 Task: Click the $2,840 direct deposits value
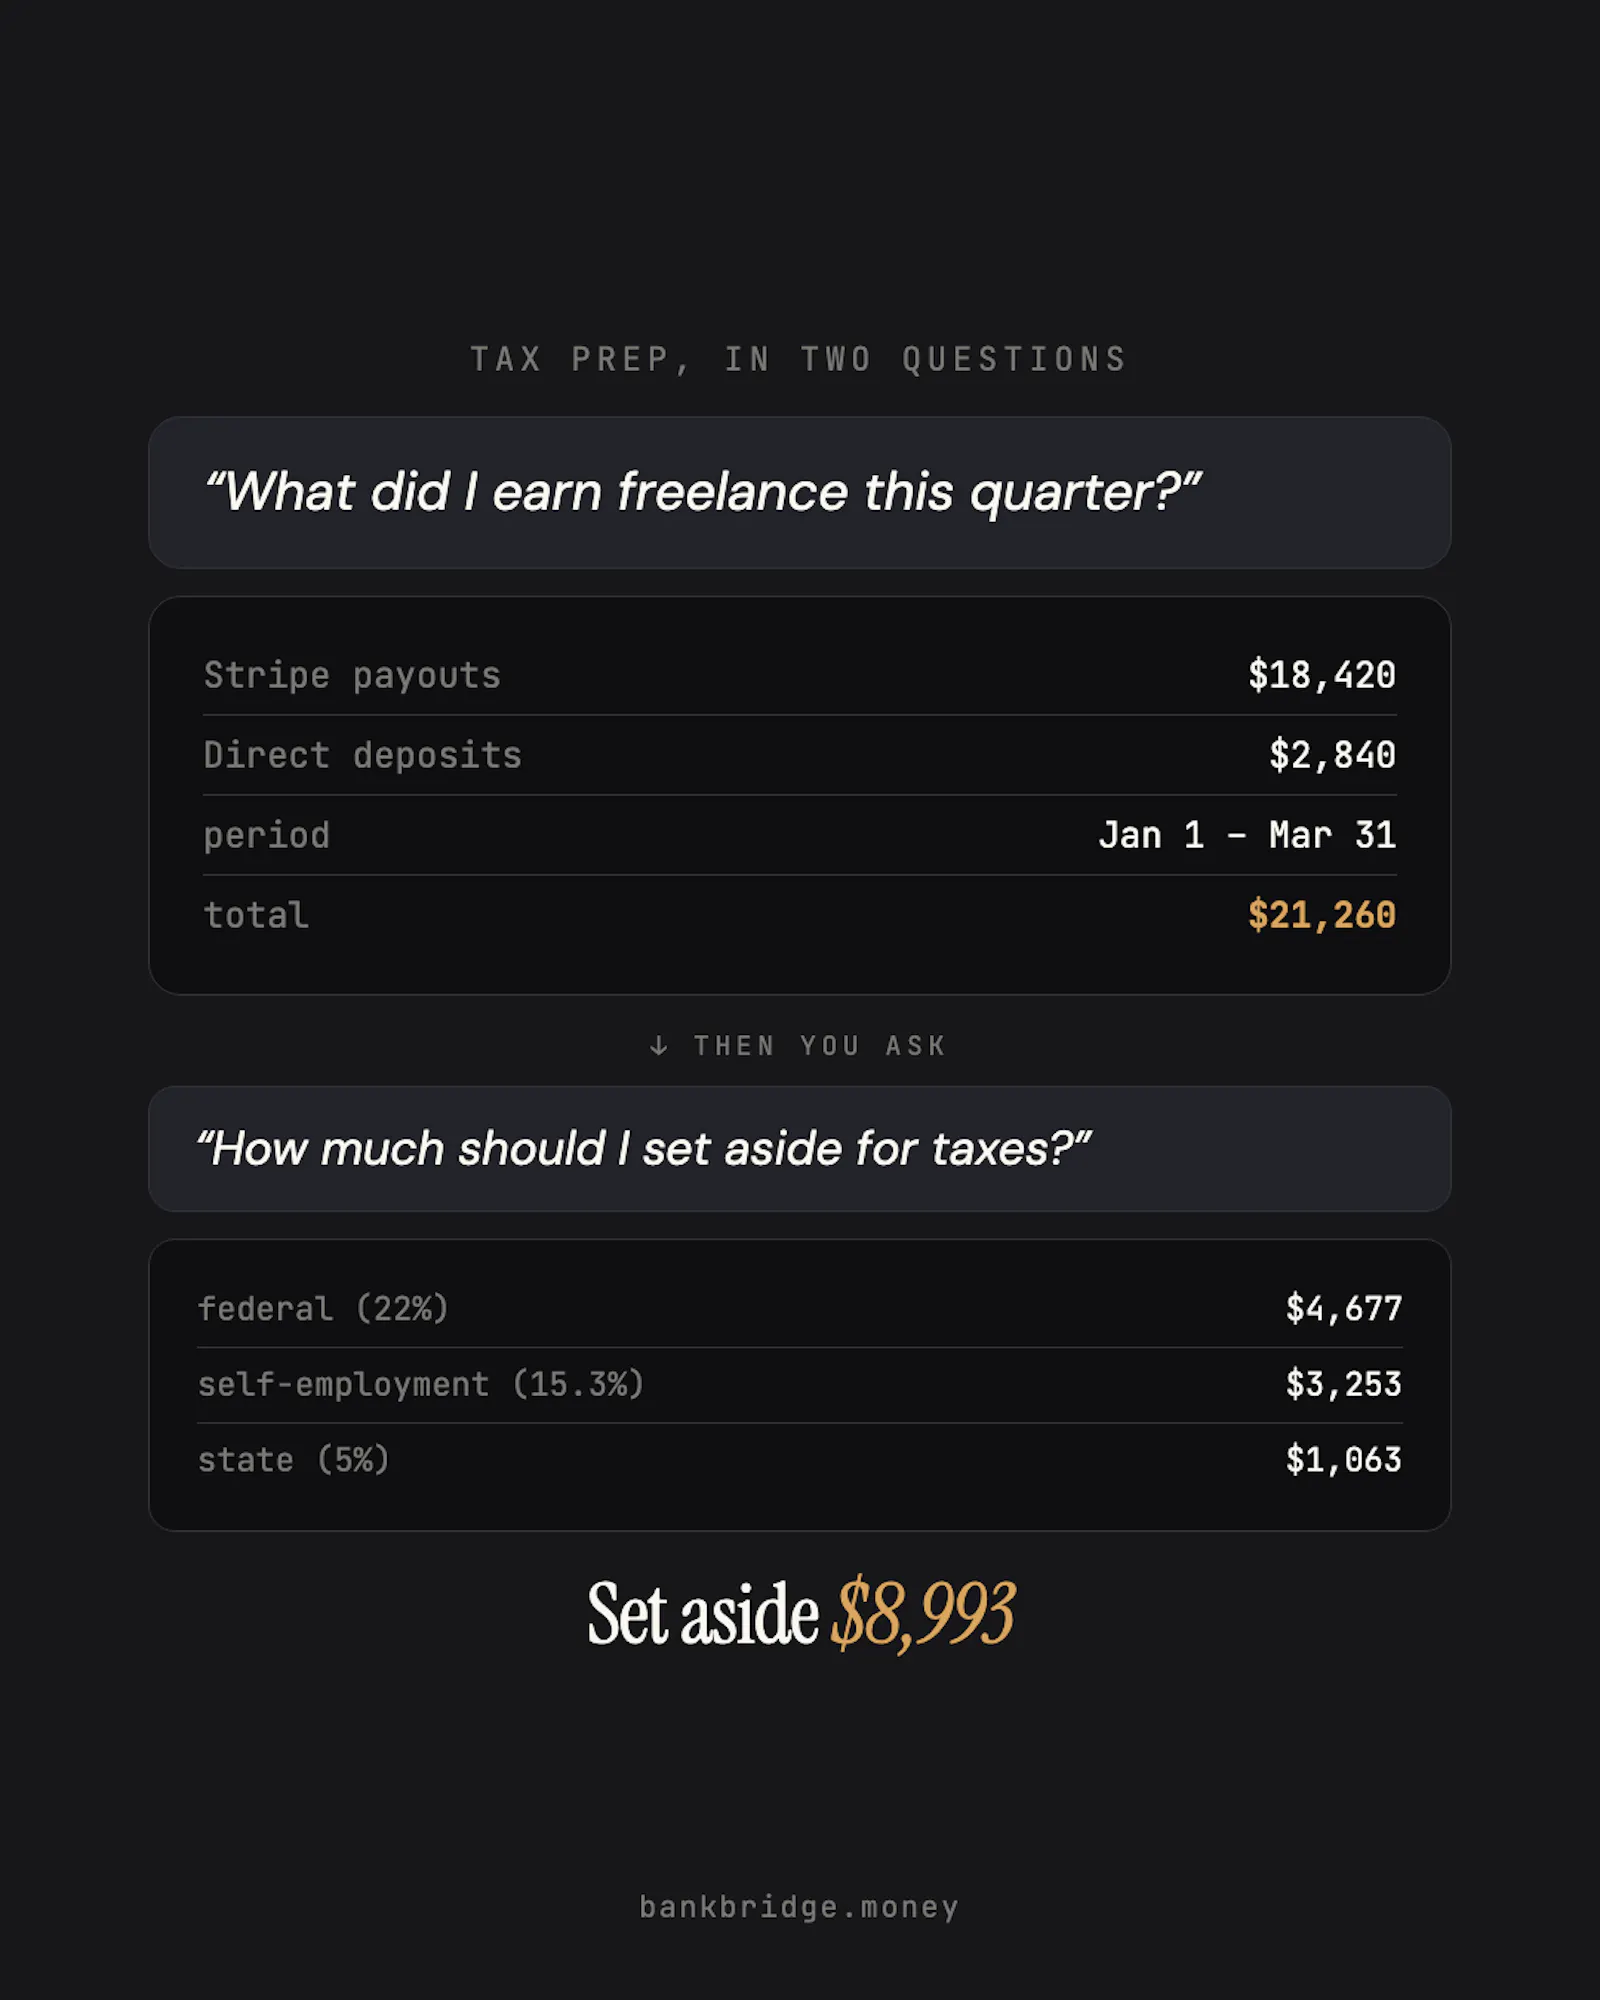(1332, 755)
